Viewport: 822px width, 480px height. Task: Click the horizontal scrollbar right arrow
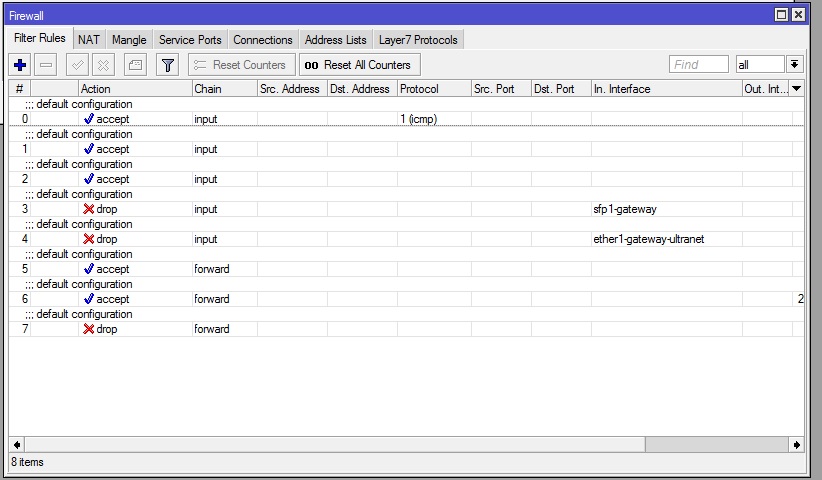[797, 444]
